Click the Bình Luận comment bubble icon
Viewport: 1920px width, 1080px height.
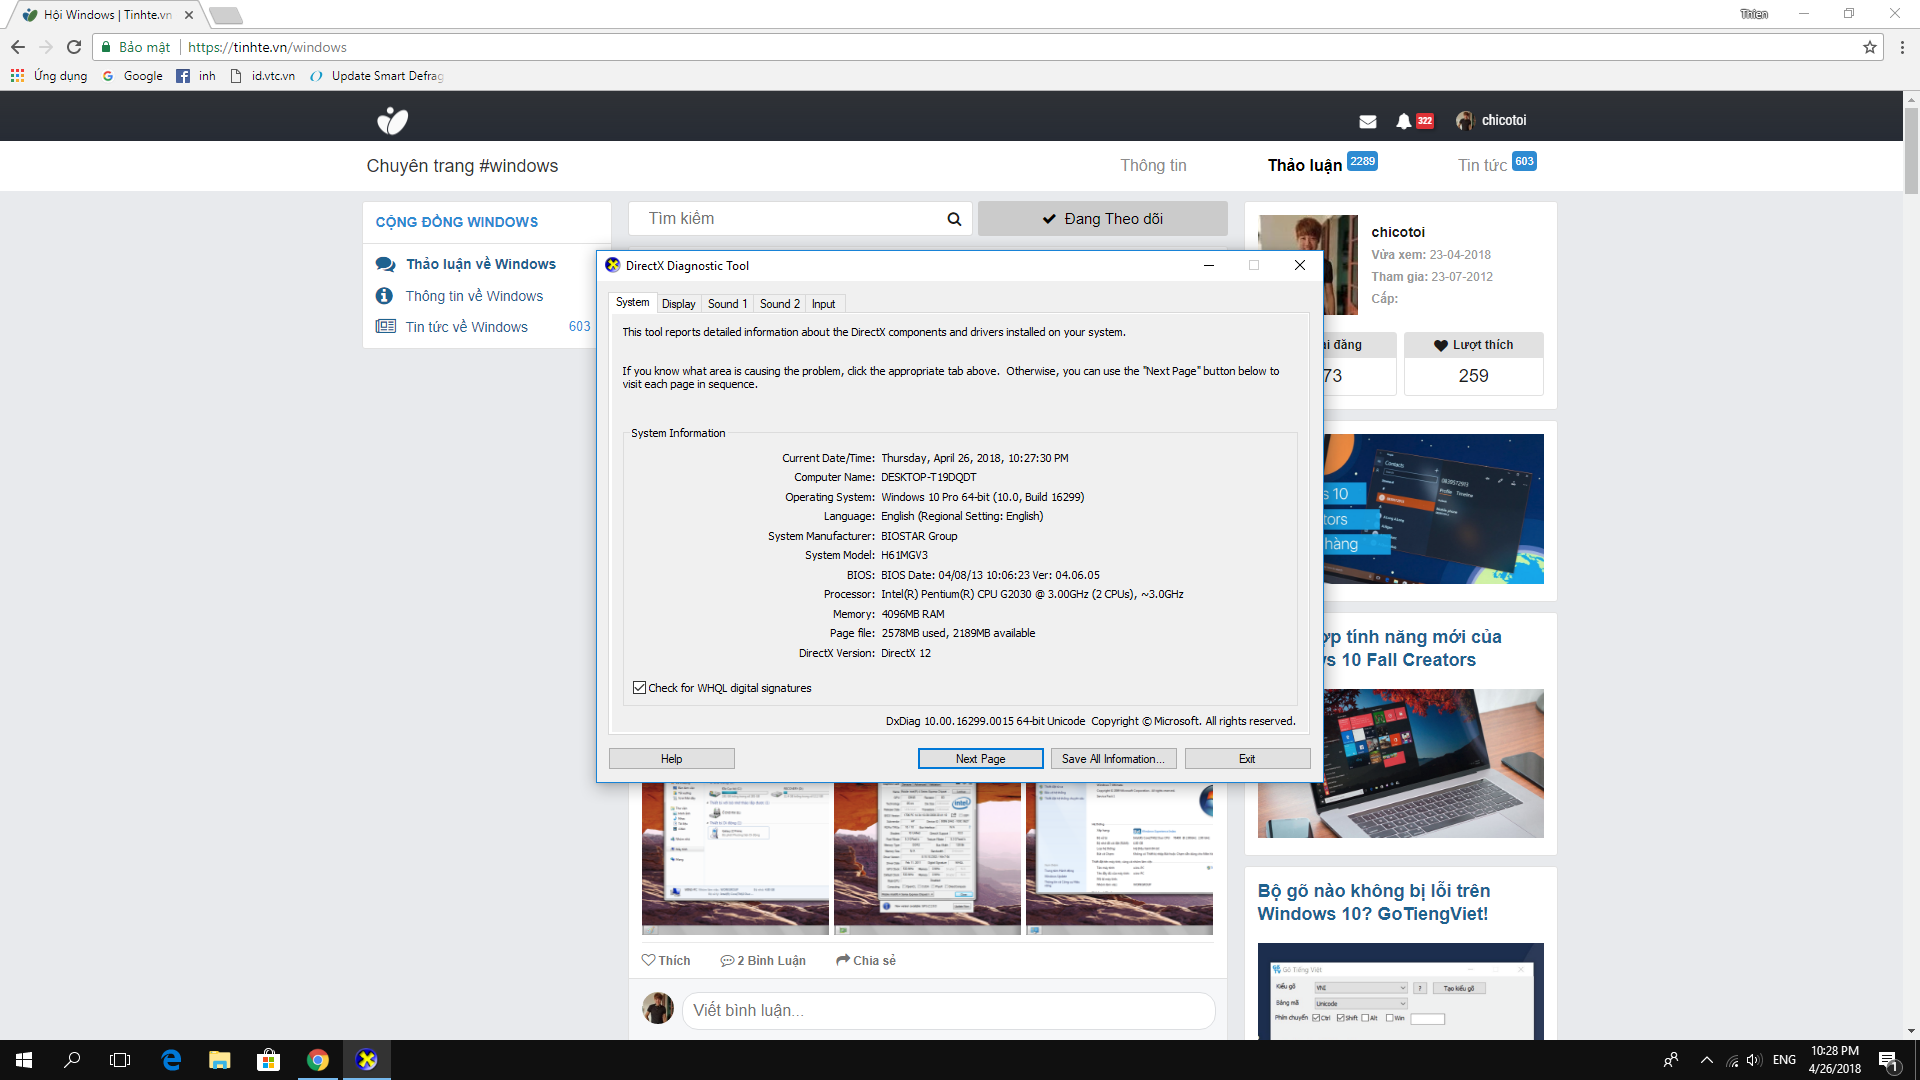[x=727, y=960]
